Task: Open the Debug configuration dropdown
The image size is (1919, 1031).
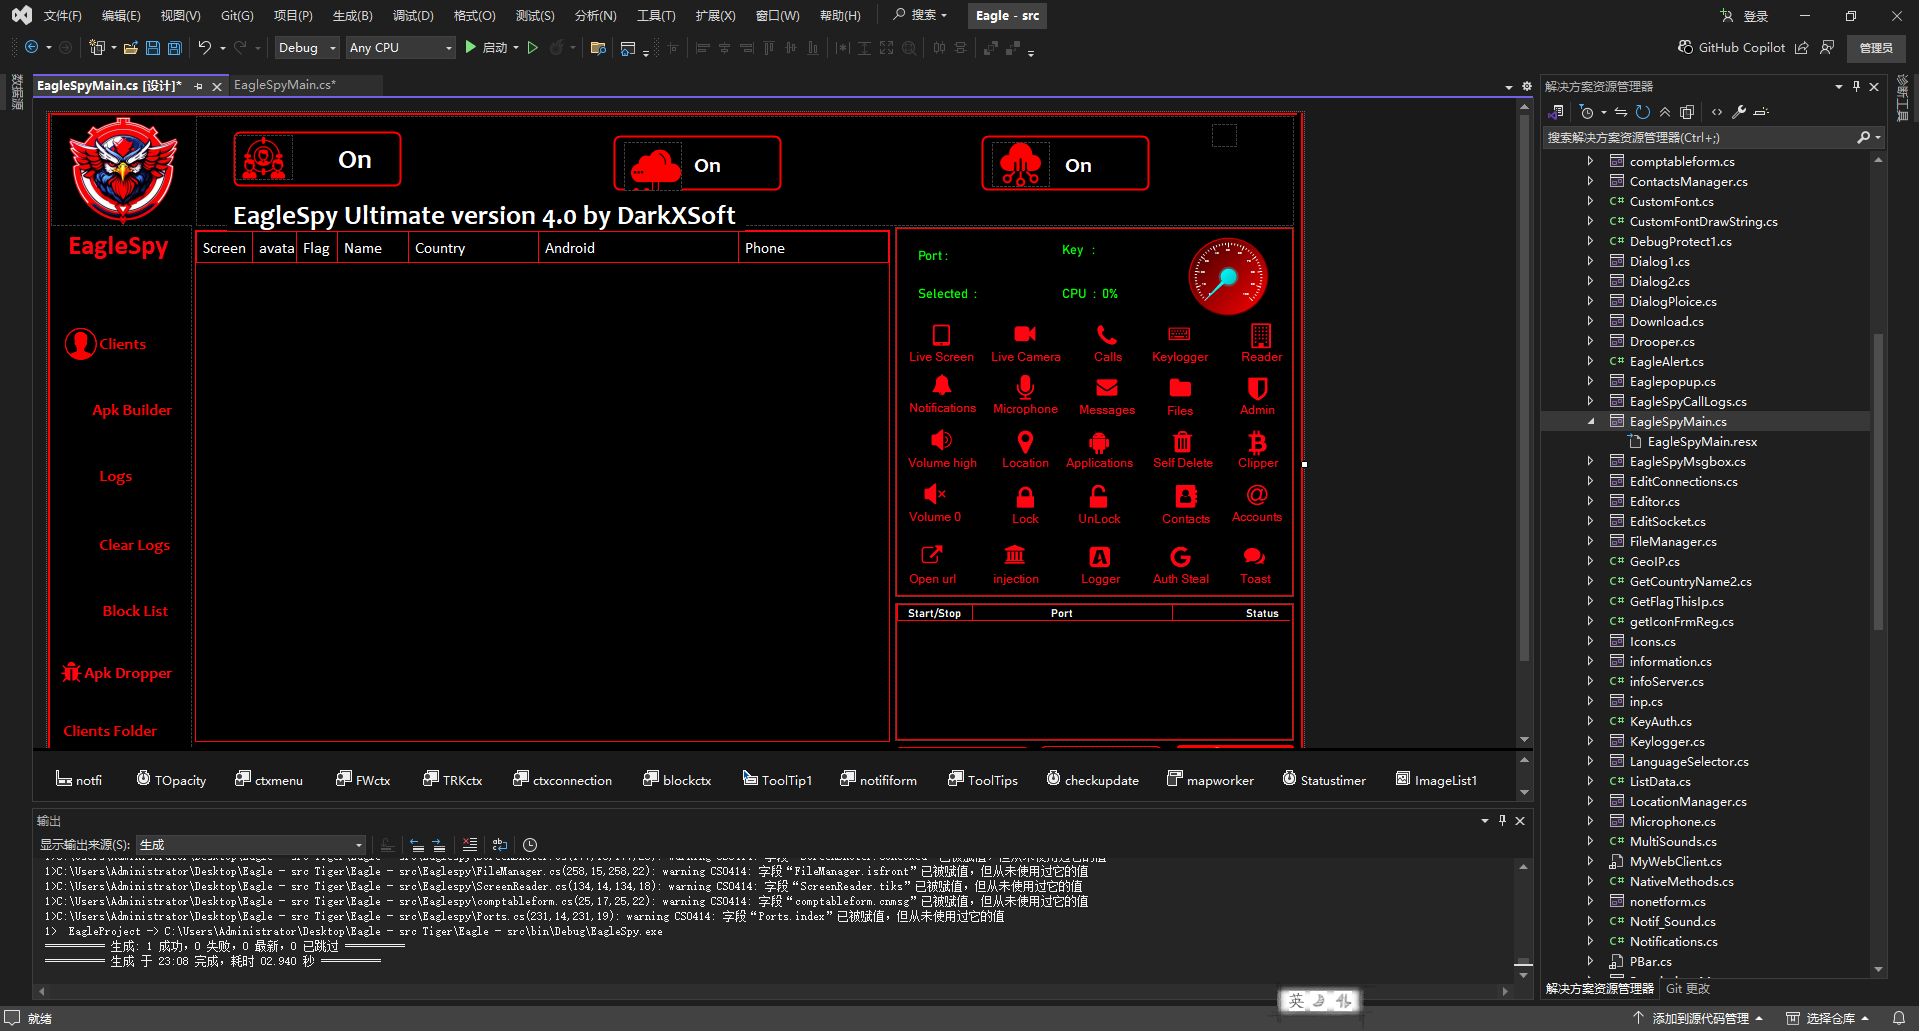Action: tap(307, 48)
